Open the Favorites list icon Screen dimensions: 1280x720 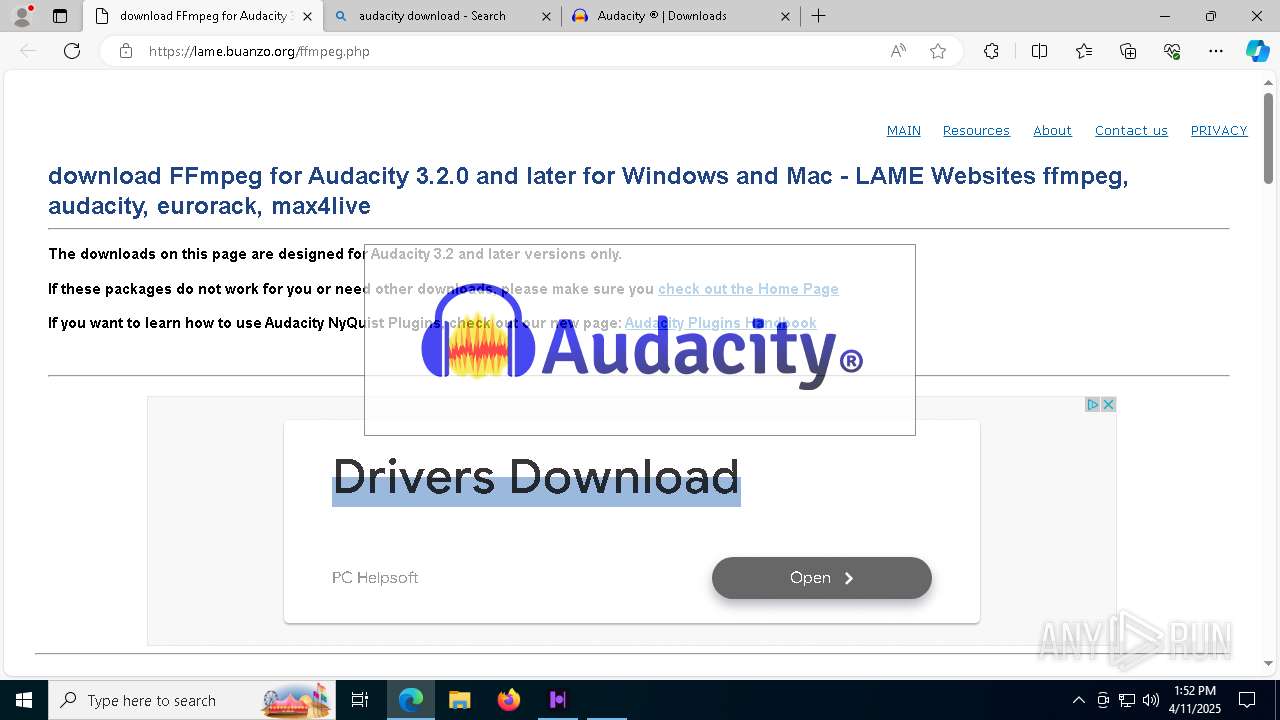tap(1084, 51)
